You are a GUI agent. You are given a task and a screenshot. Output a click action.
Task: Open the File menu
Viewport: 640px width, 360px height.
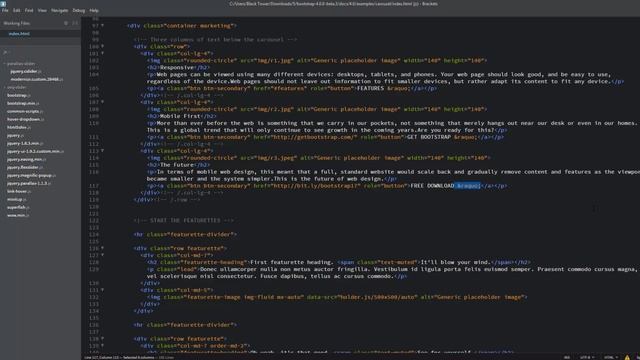(5, 11)
